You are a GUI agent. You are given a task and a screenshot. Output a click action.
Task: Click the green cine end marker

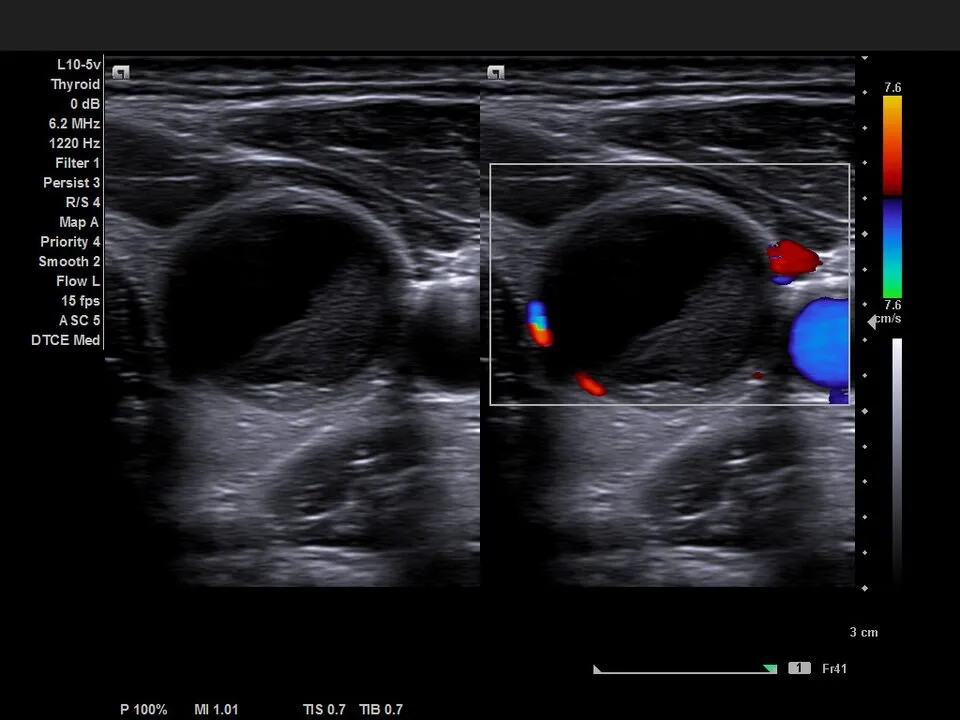click(769, 669)
